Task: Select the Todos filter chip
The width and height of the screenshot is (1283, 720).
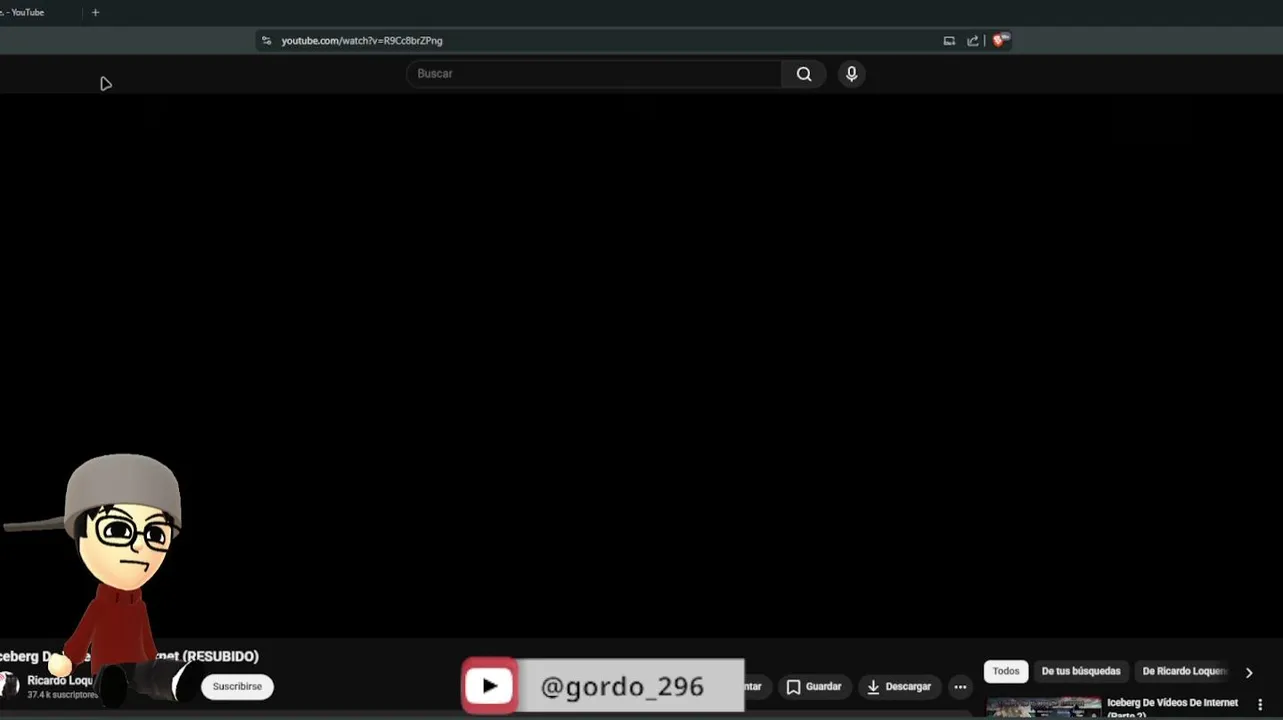Action: coord(1006,671)
